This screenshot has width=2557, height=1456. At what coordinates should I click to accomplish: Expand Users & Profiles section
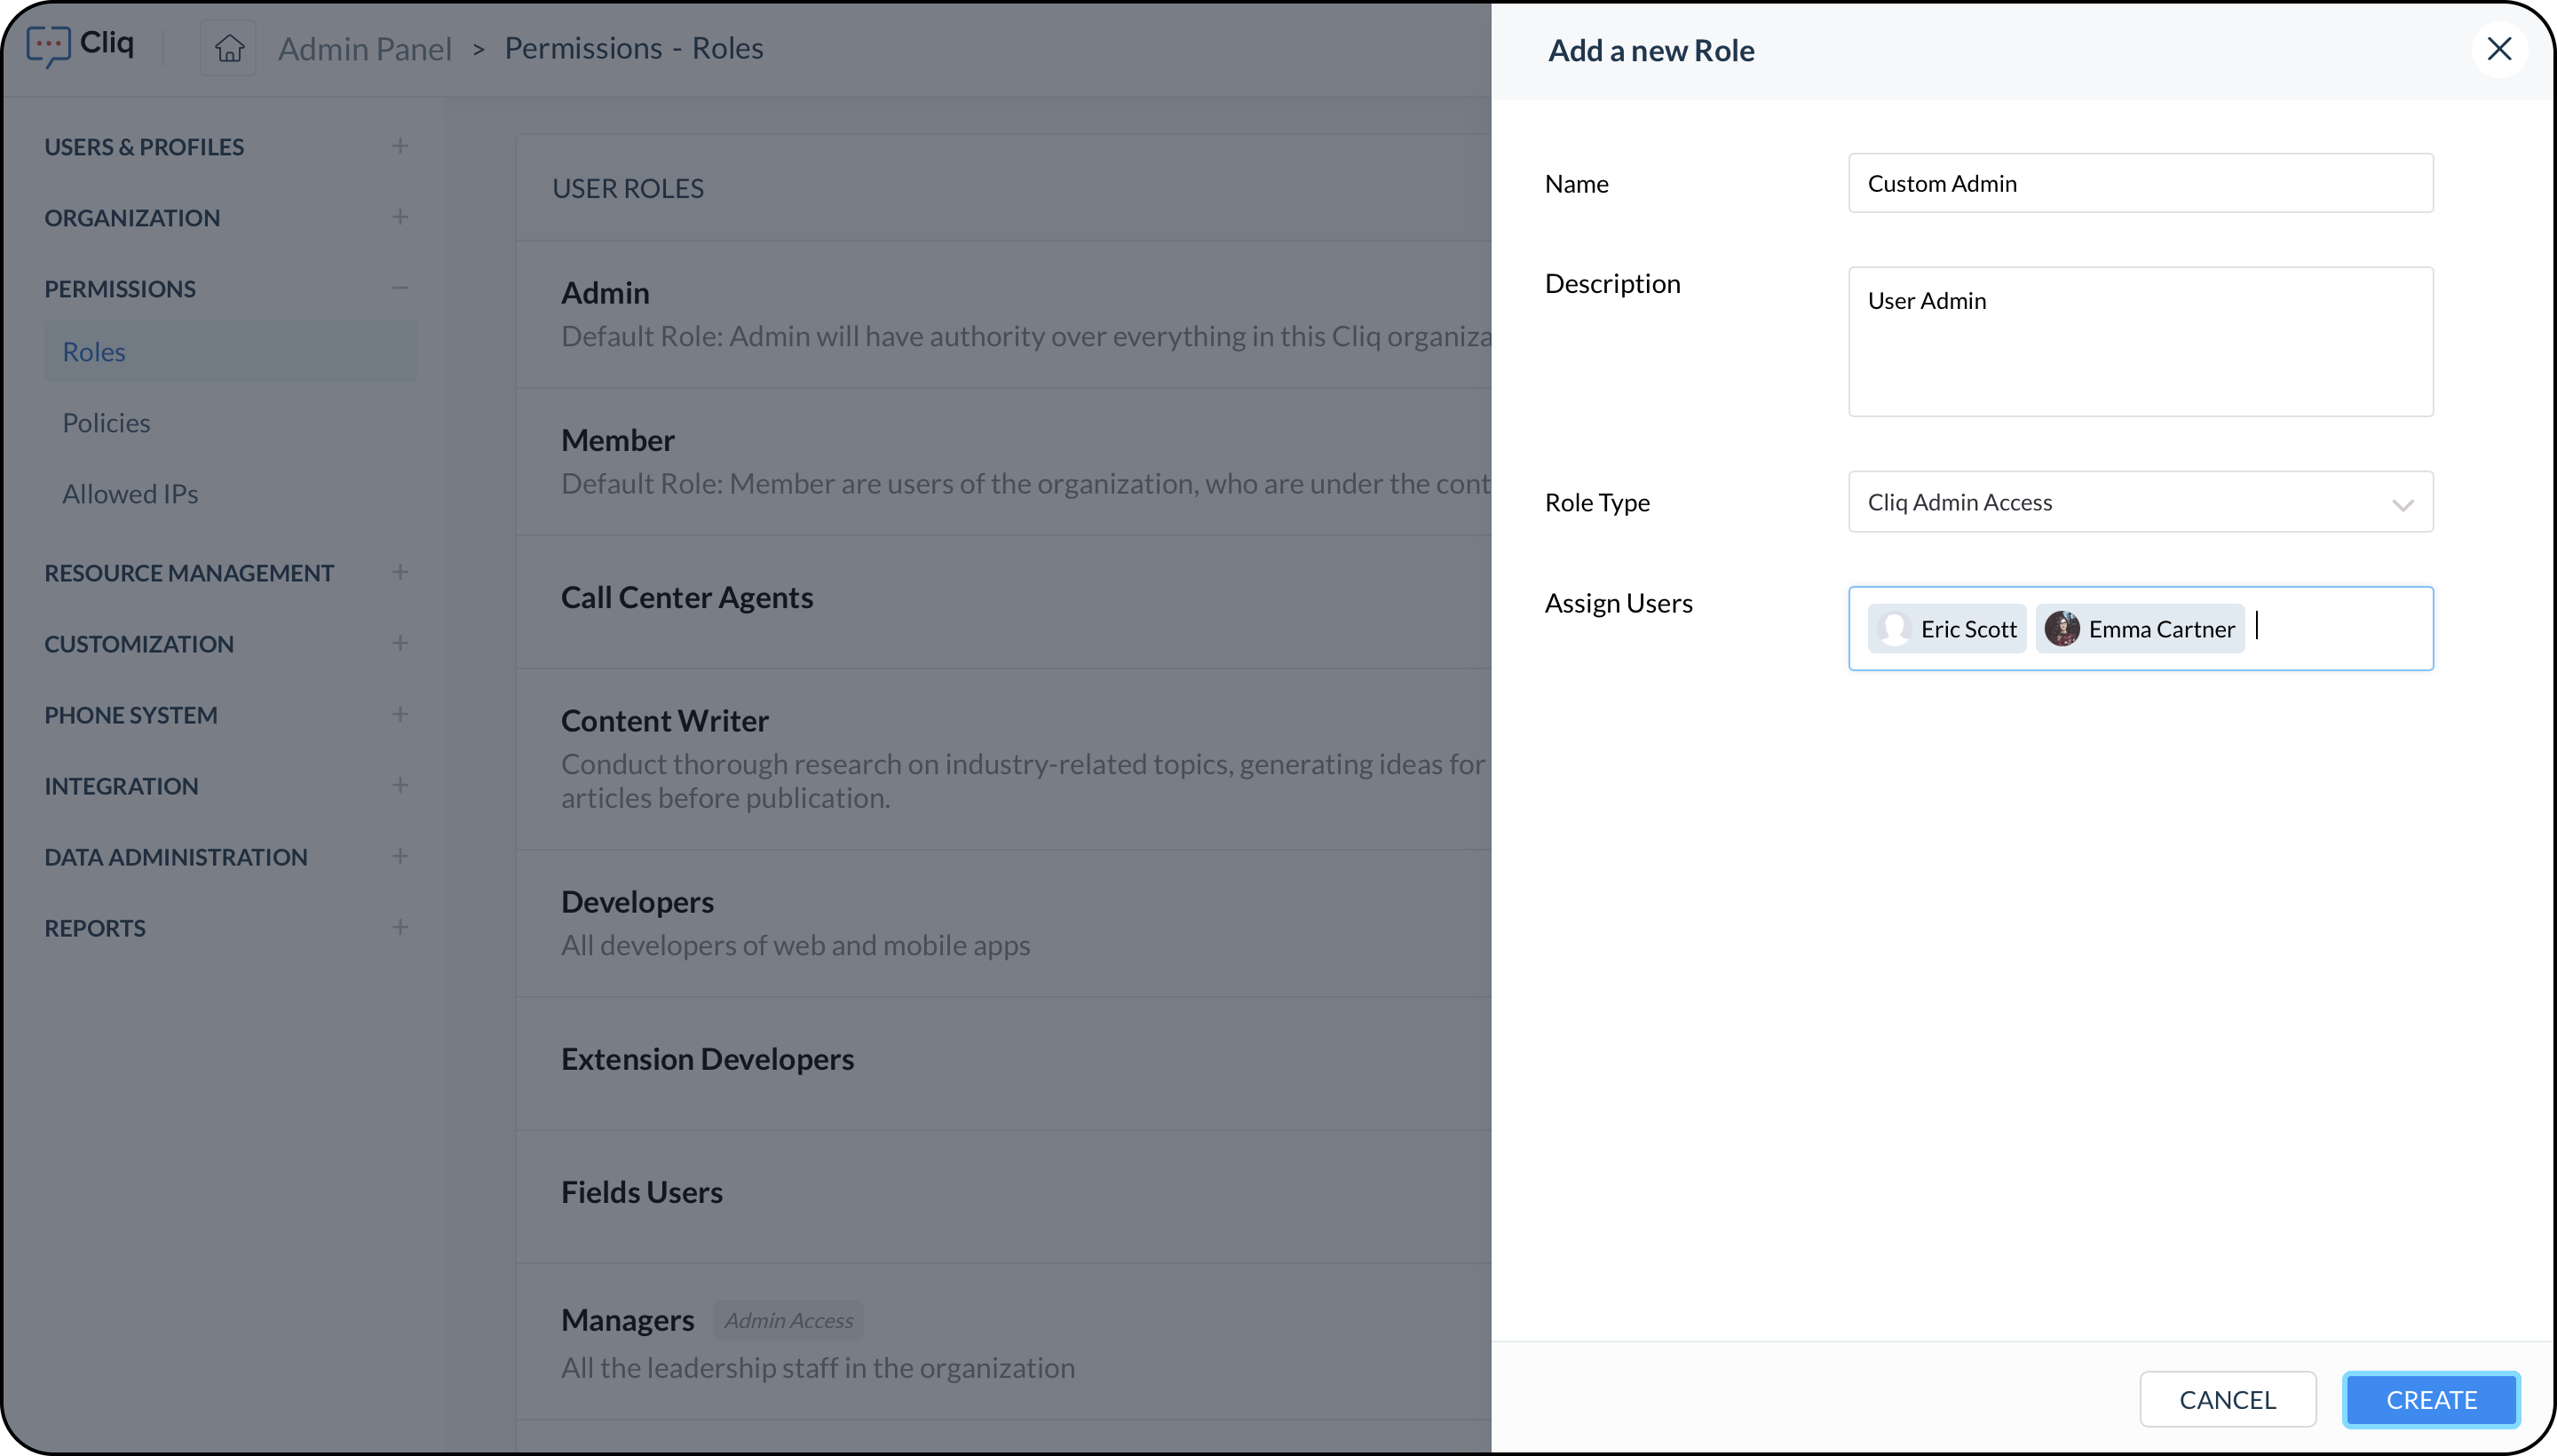pyautogui.click(x=400, y=146)
